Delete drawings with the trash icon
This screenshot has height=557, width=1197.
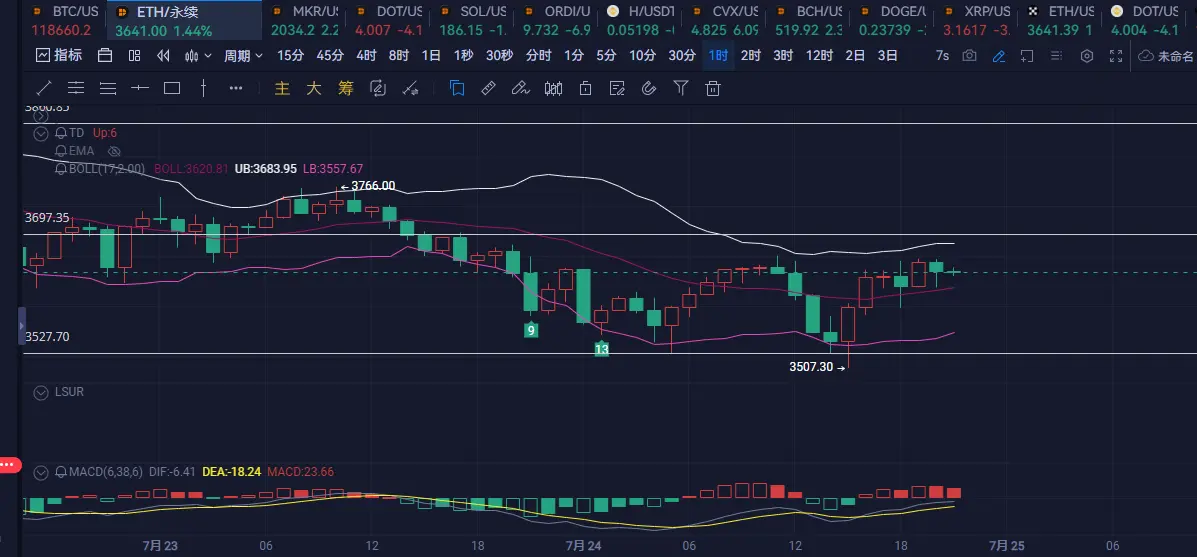[x=712, y=88]
